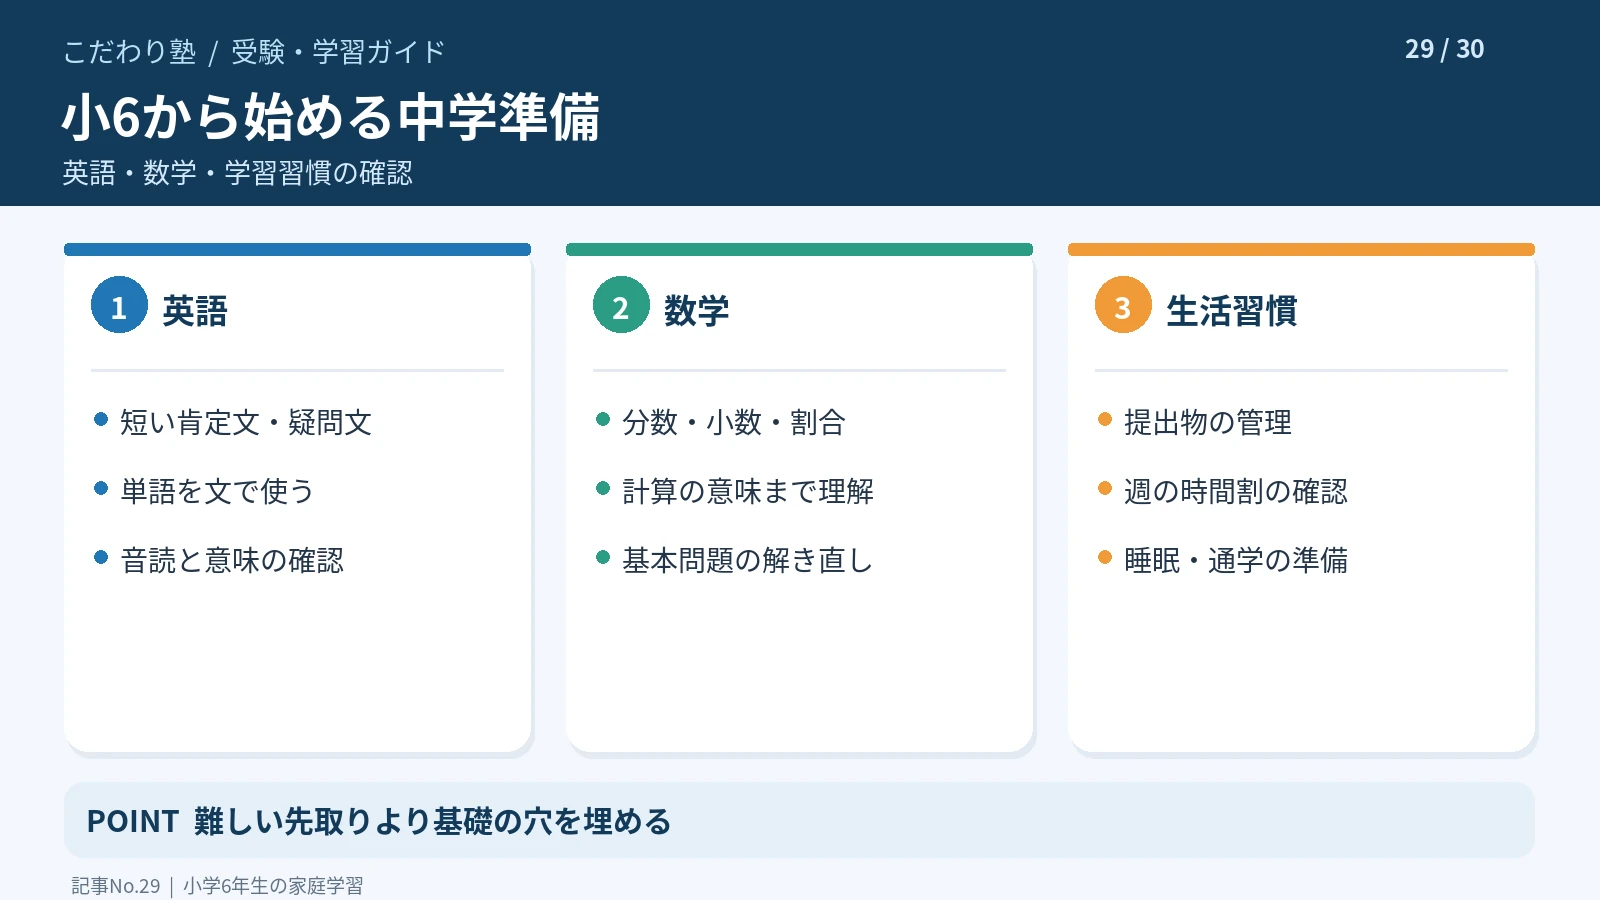The height and width of the screenshot is (900, 1600).
Task: Click the POINT callout about 基礎の穴を埋める
Action: (799, 820)
